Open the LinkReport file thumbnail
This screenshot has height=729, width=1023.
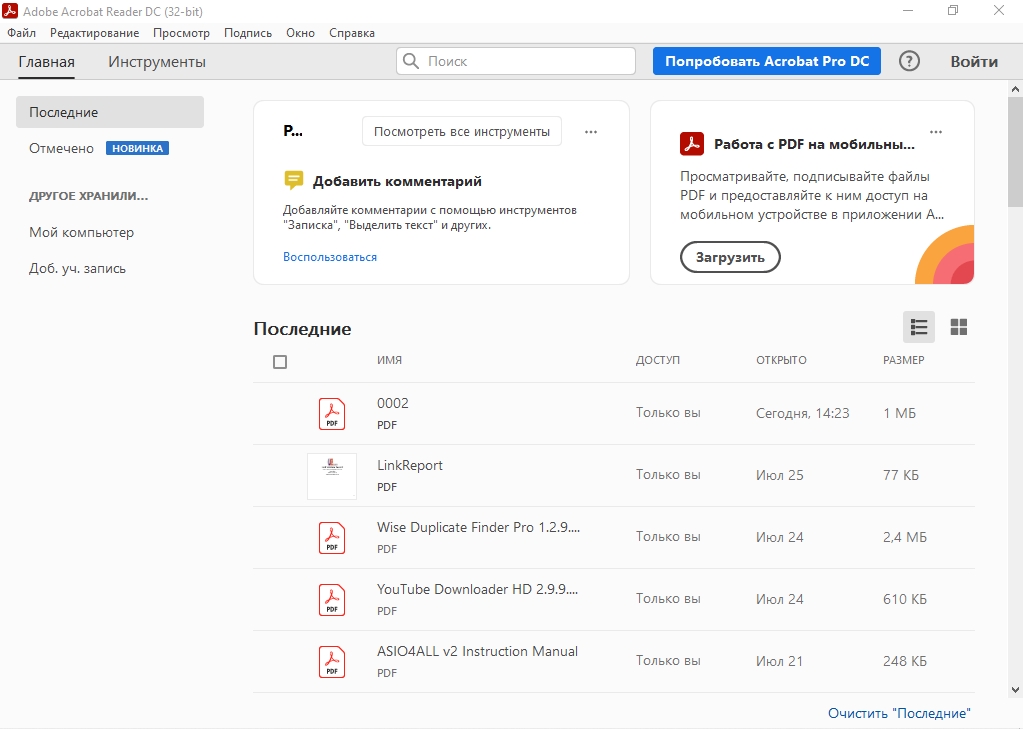[x=332, y=475]
